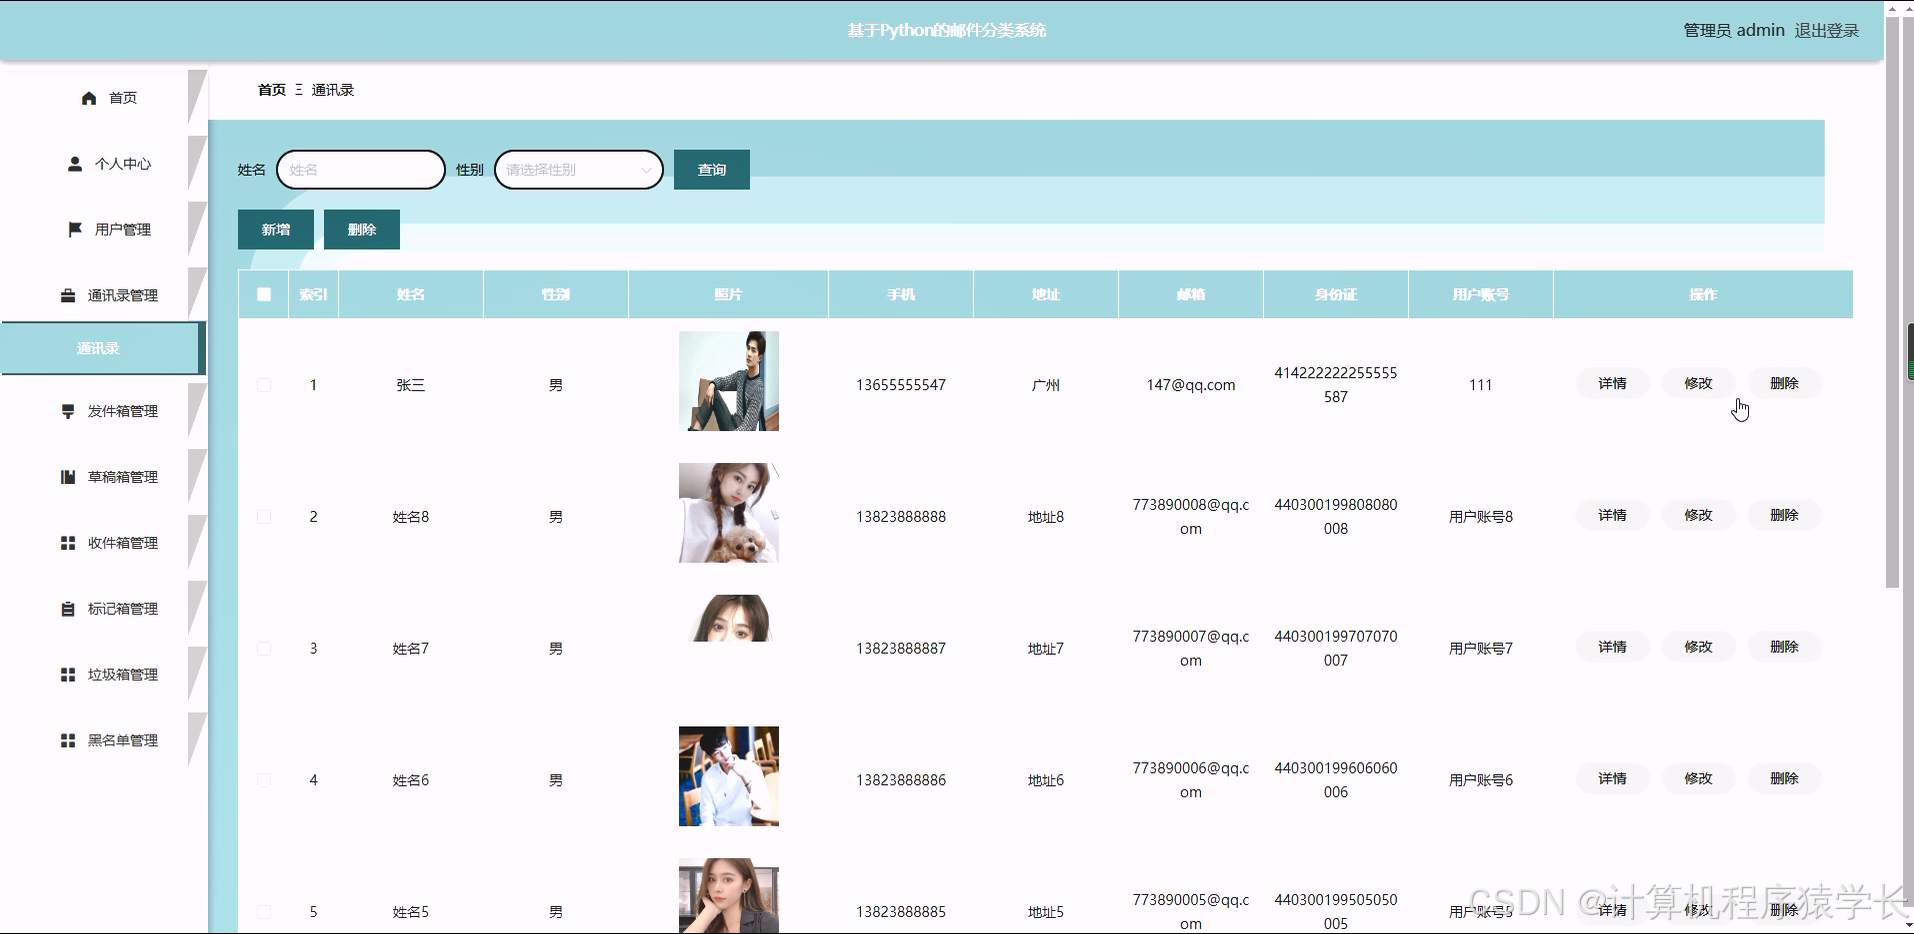Click the 姓名 column header
1914x934 pixels.
411,295
